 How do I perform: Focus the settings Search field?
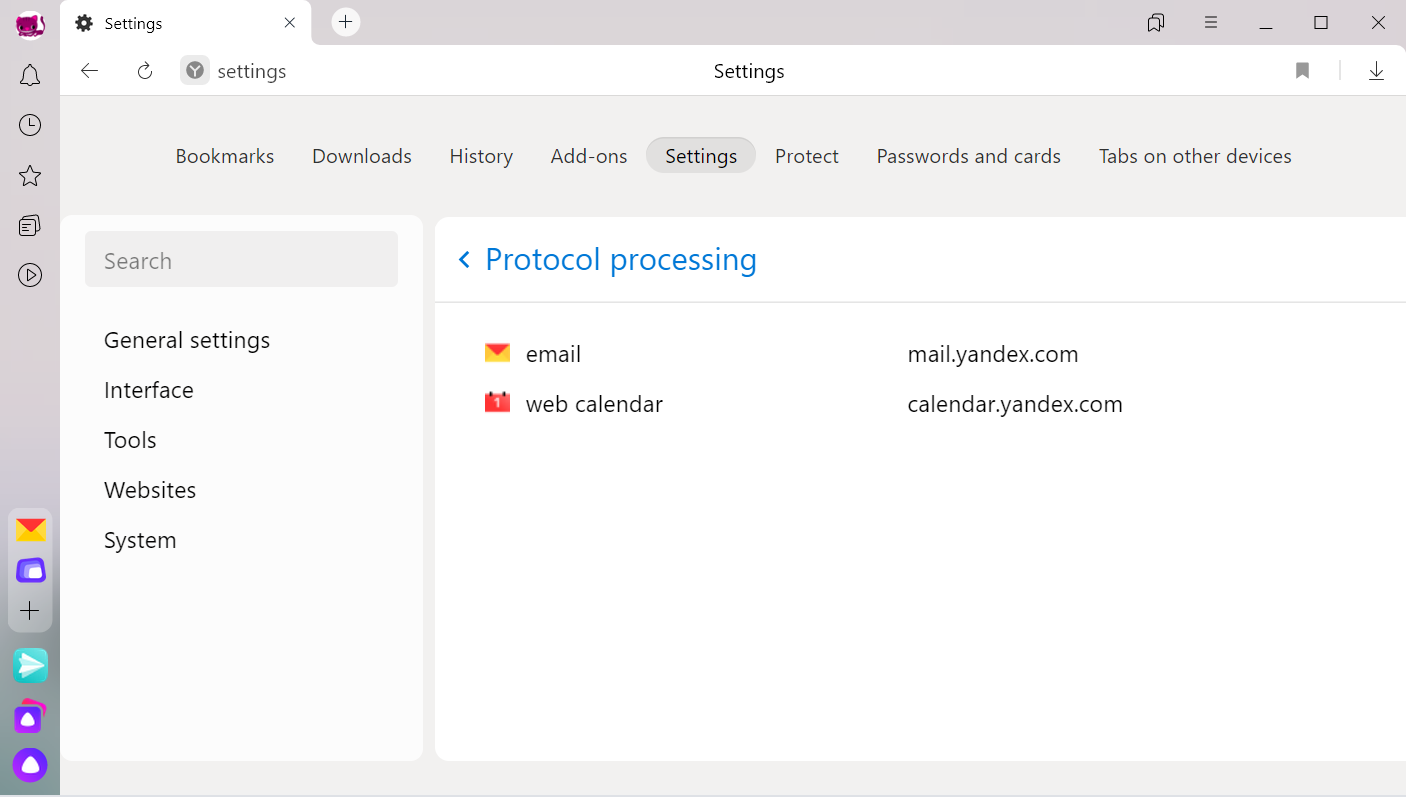(x=241, y=260)
